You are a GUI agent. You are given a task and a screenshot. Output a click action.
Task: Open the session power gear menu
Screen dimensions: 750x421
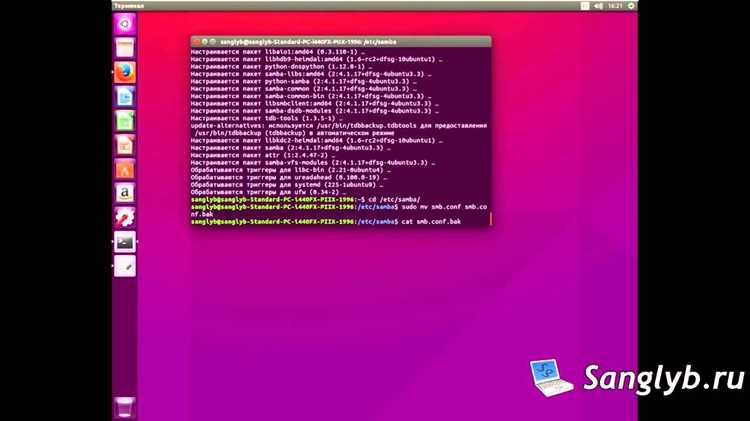tap(631, 6)
